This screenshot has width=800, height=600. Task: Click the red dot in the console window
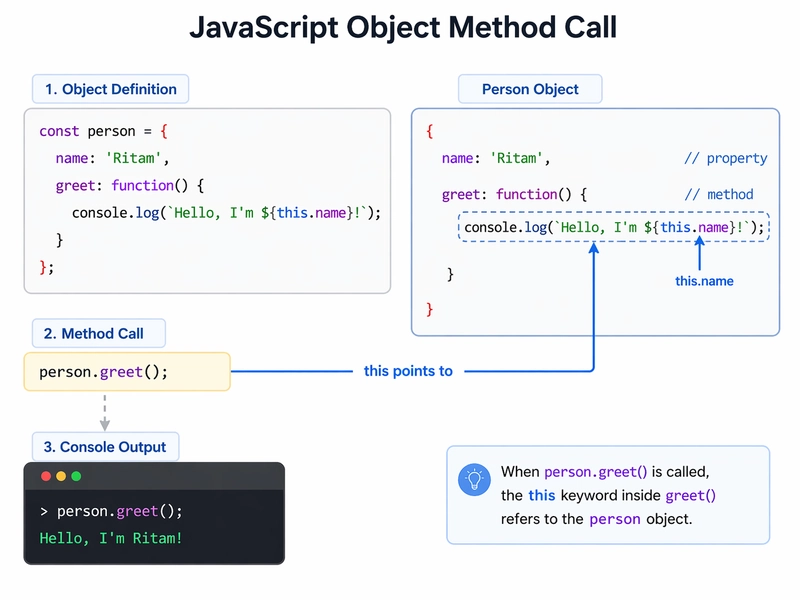pyautogui.click(x=45, y=476)
